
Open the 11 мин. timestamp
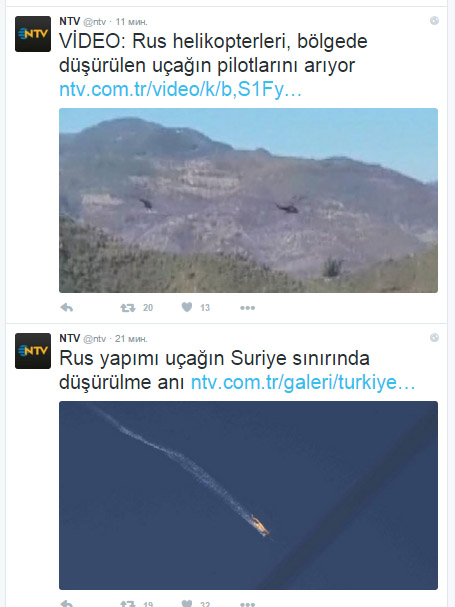(x=131, y=22)
